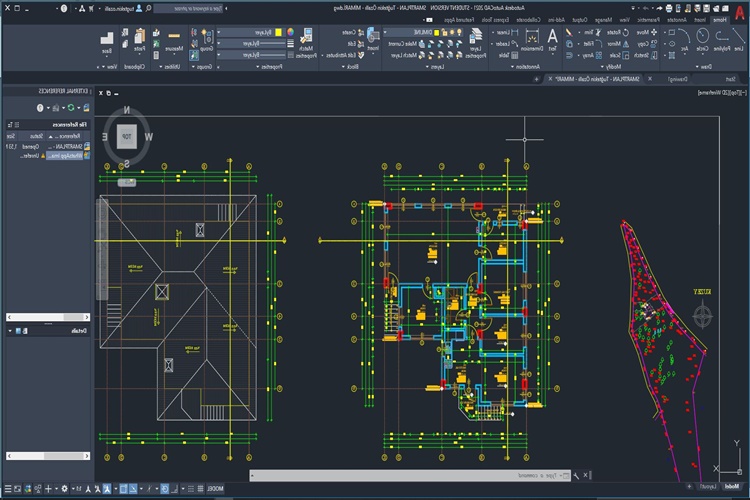Activate the Move command
This screenshot has width=750, height=500.
click(648, 32)
